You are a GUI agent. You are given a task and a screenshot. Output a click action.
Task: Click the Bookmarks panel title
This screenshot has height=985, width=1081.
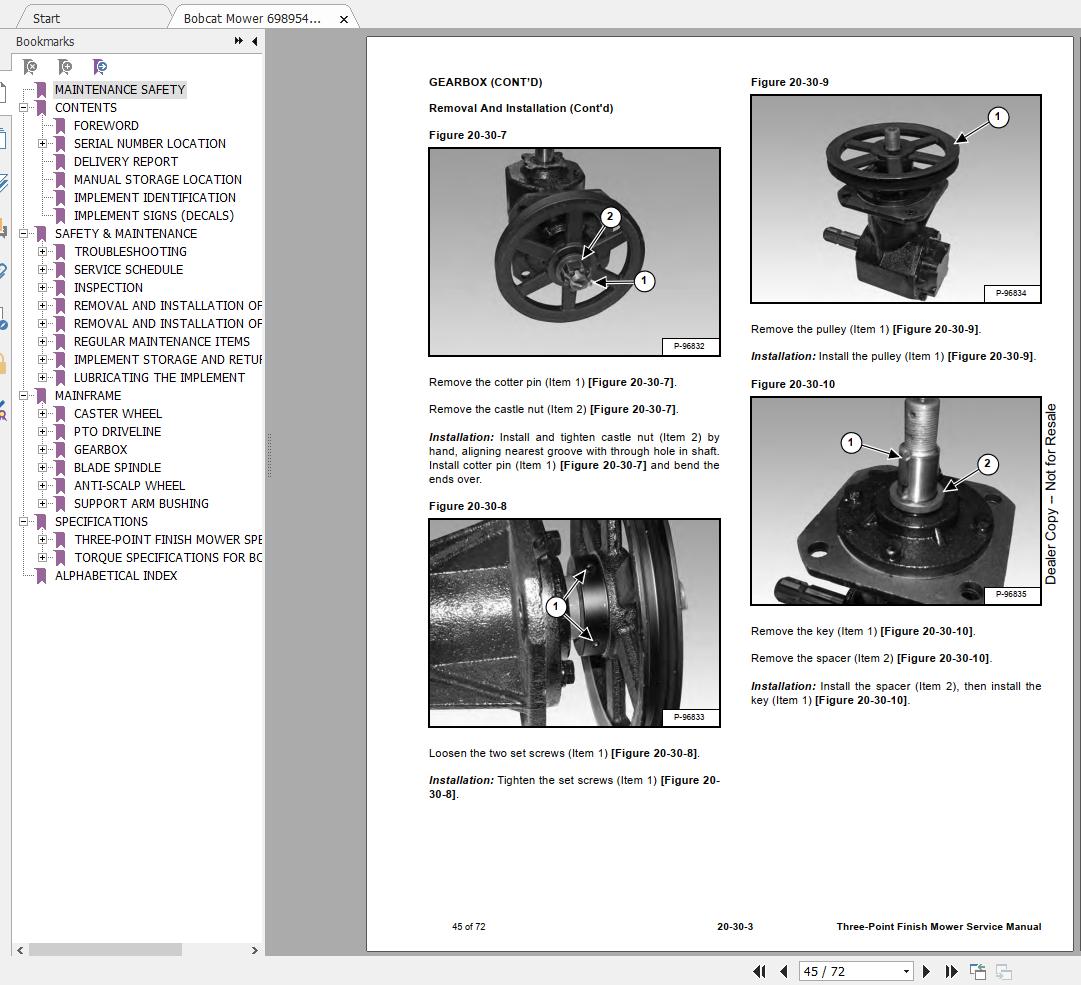coord(45,41)
